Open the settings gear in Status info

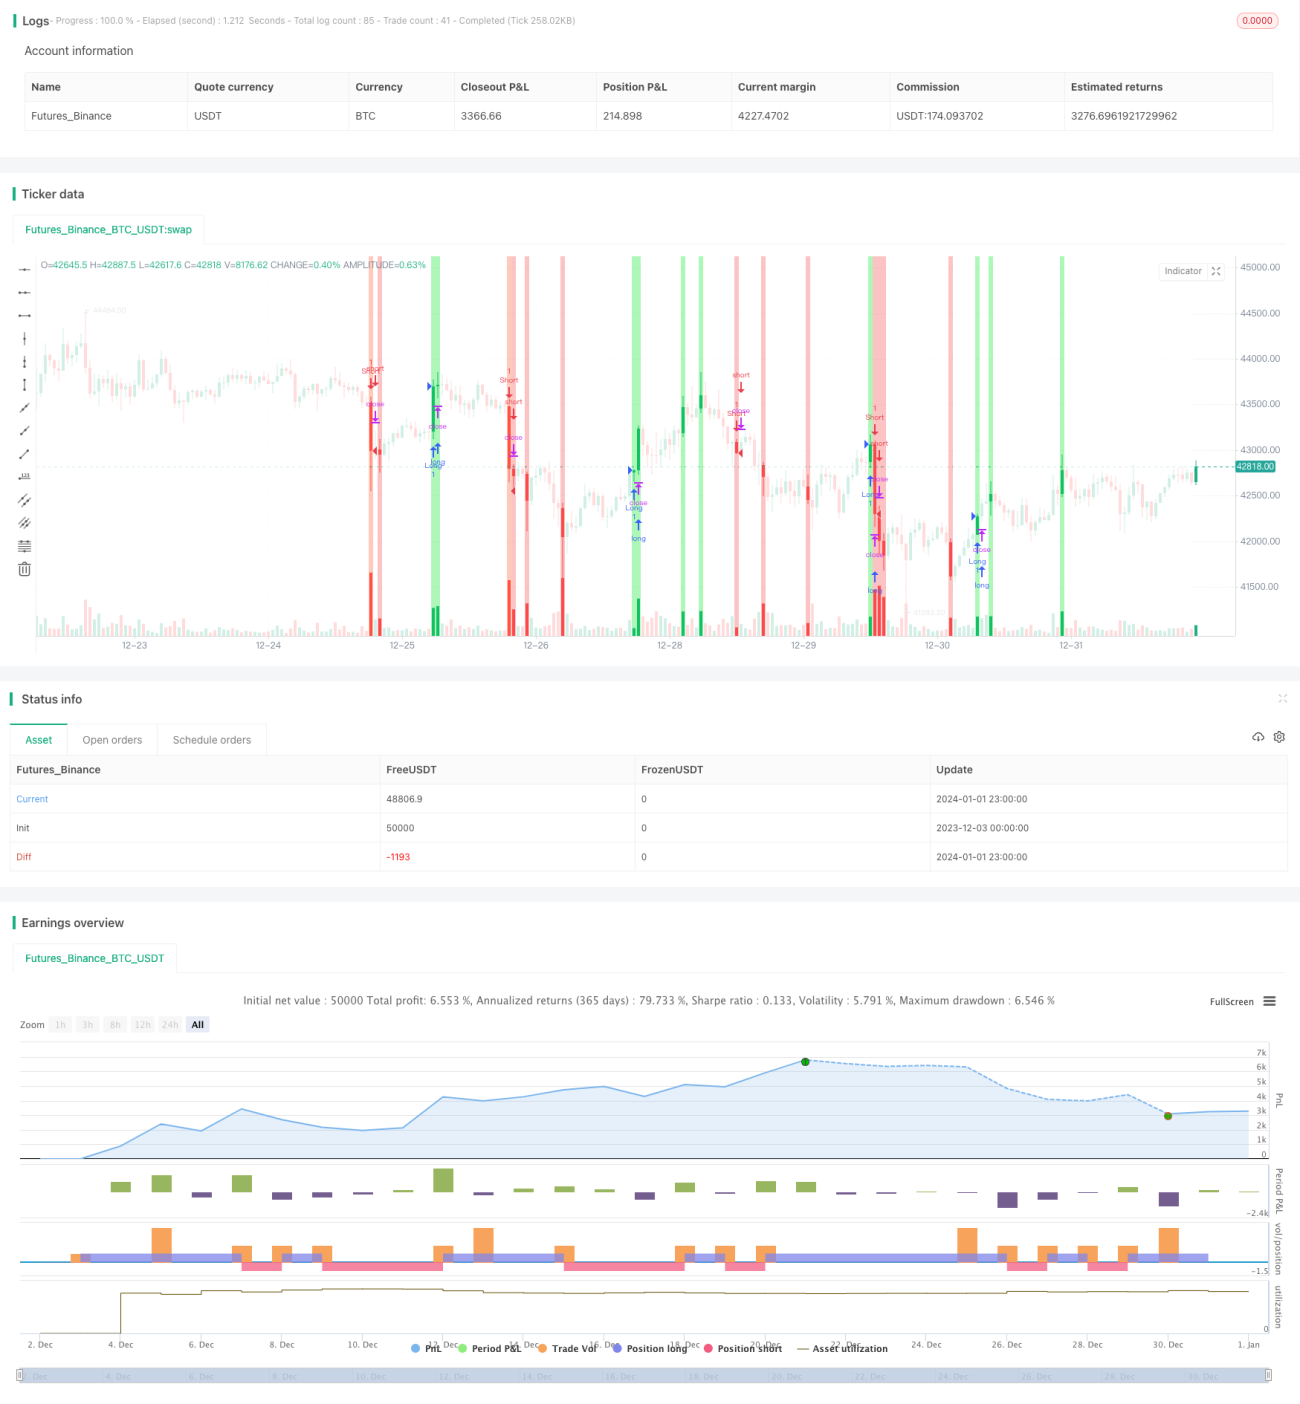click(1279, 737)
